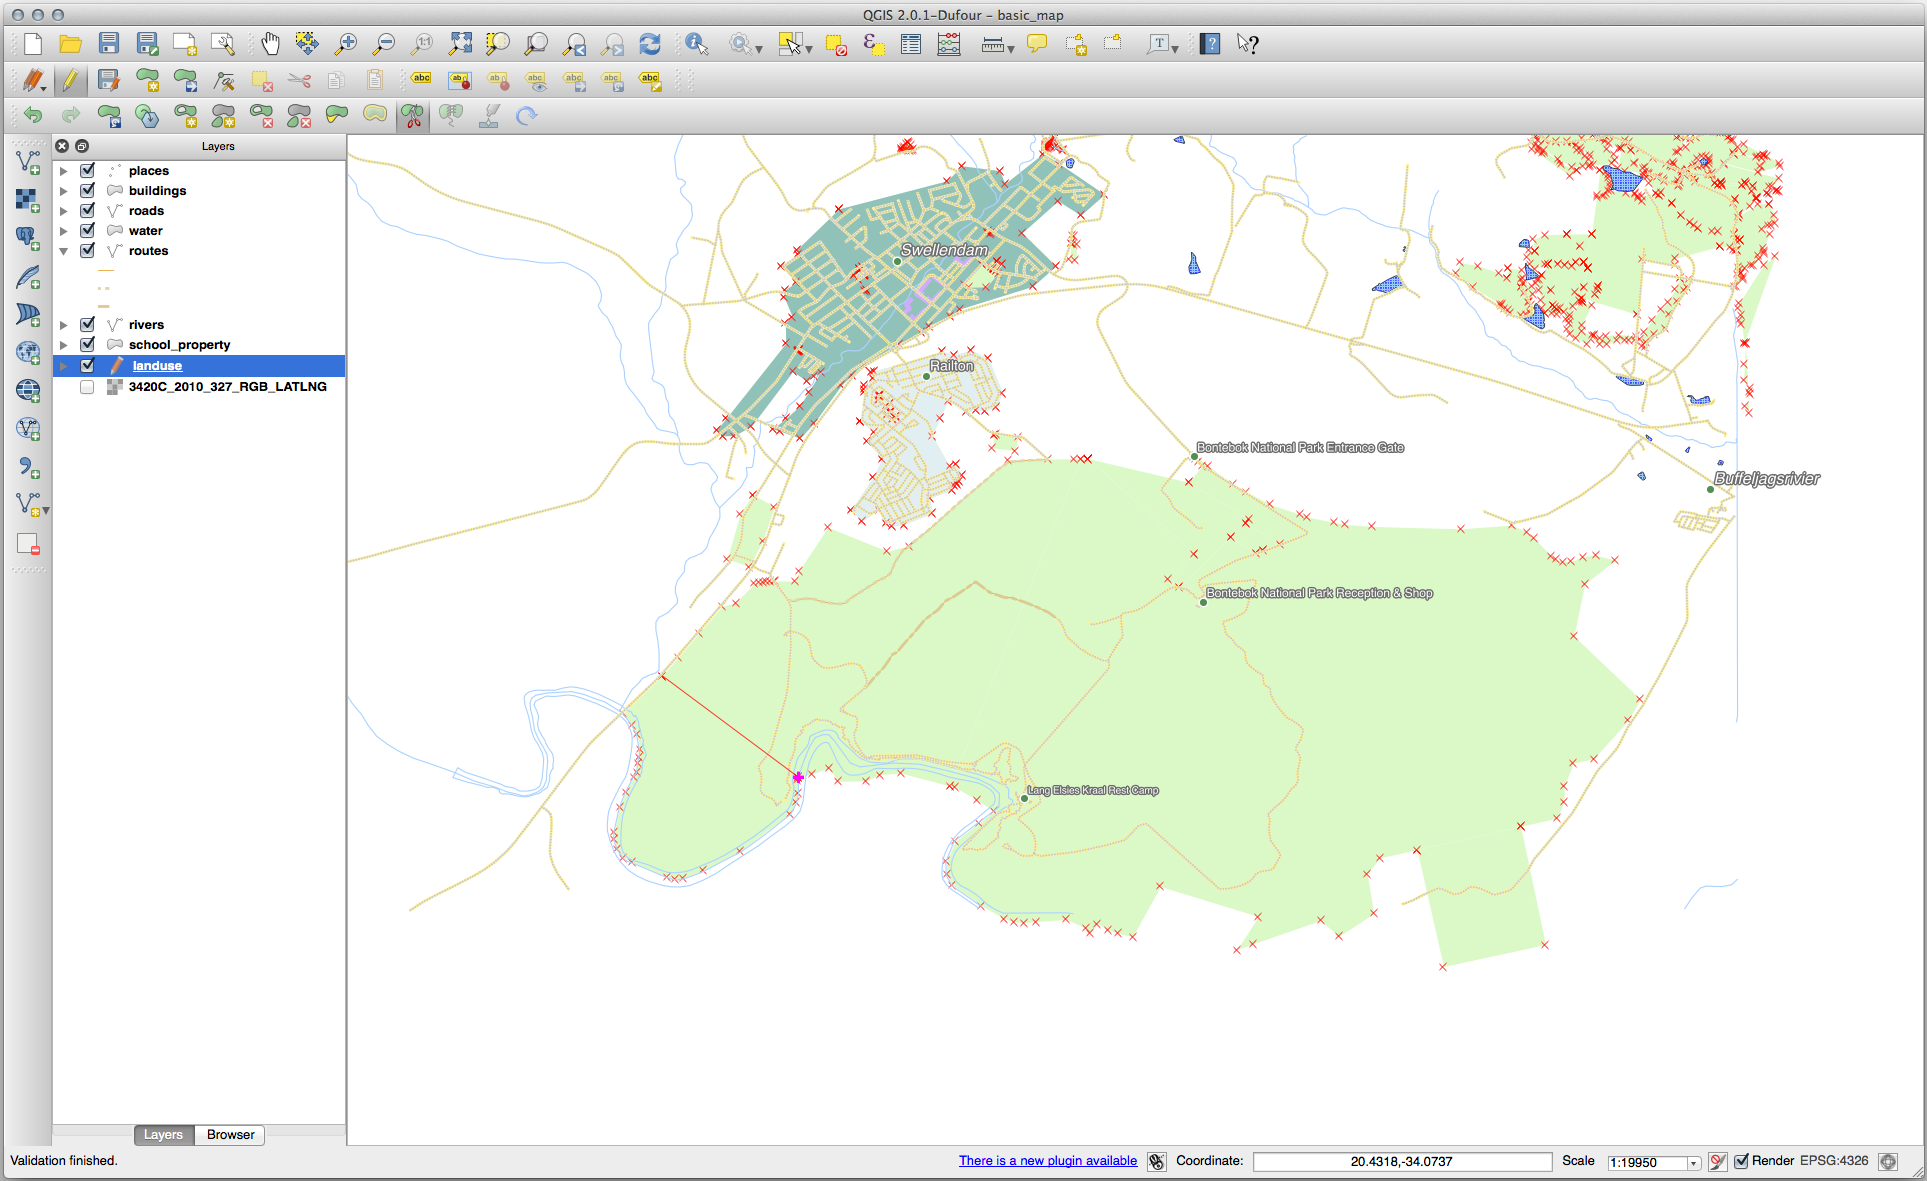
Task: Click the Layers panel tab
Action: click(163, 1134)
